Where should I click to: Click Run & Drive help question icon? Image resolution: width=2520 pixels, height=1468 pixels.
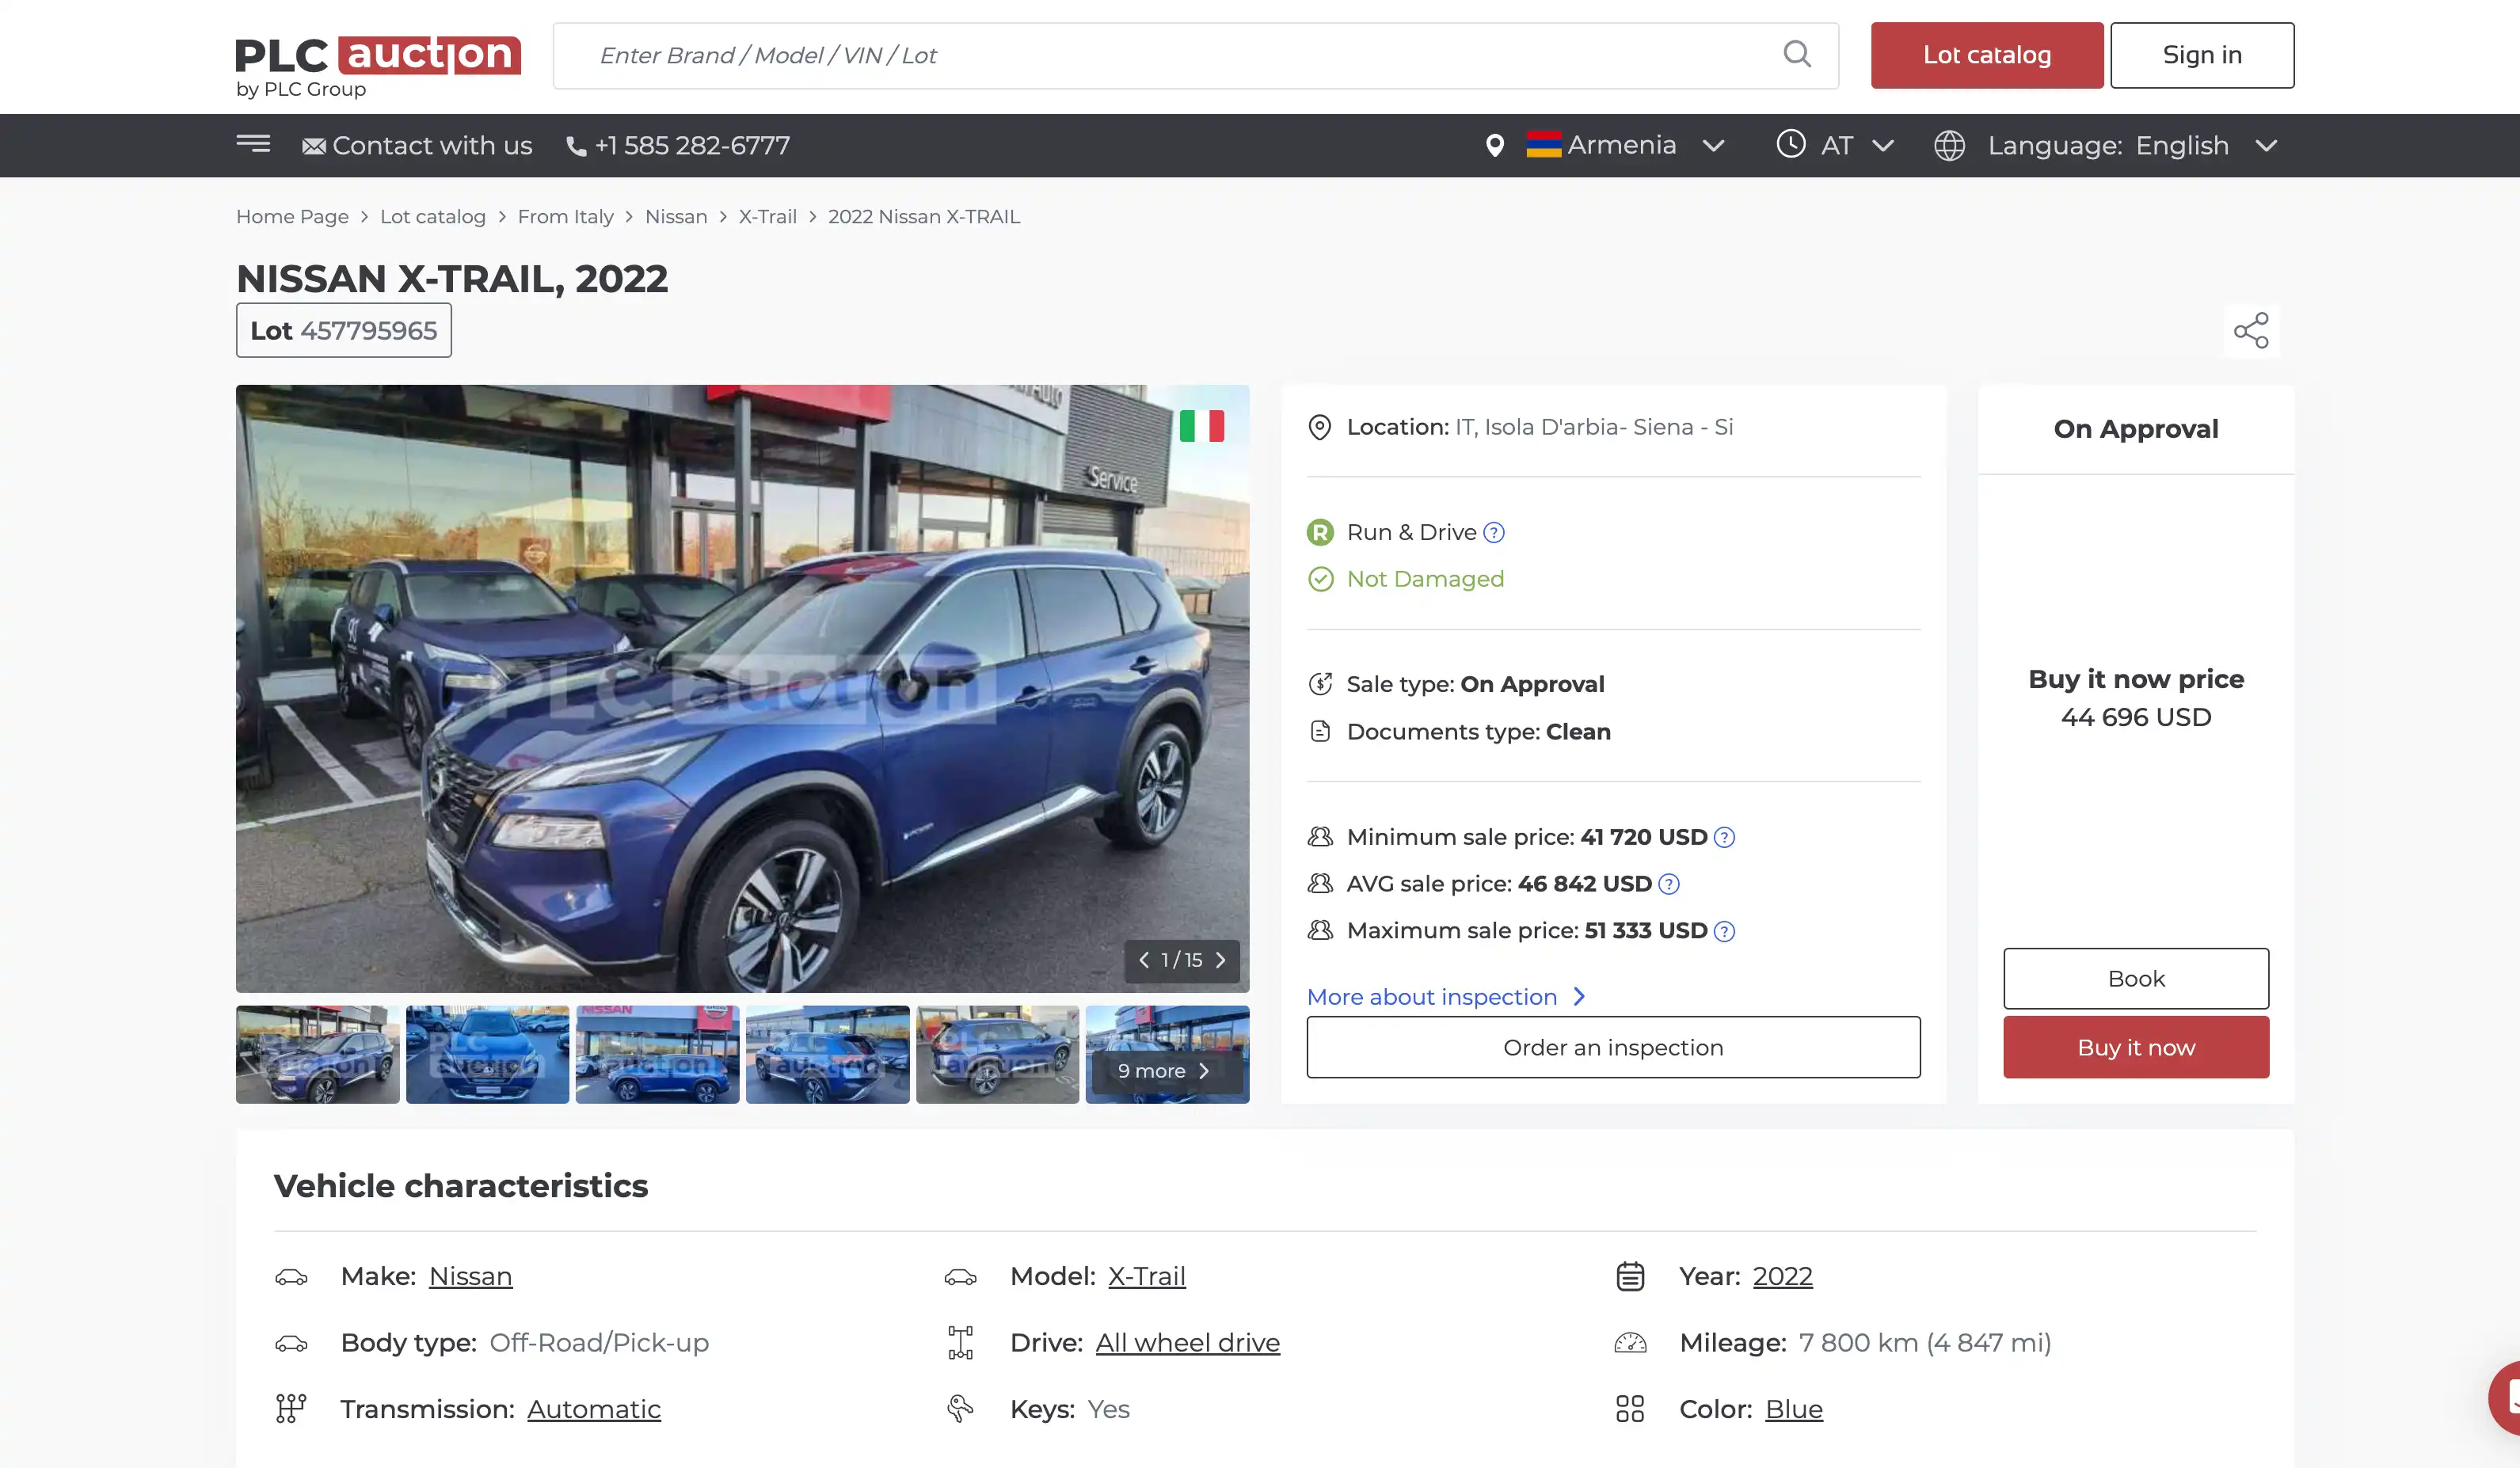(x=1493, y=533)
